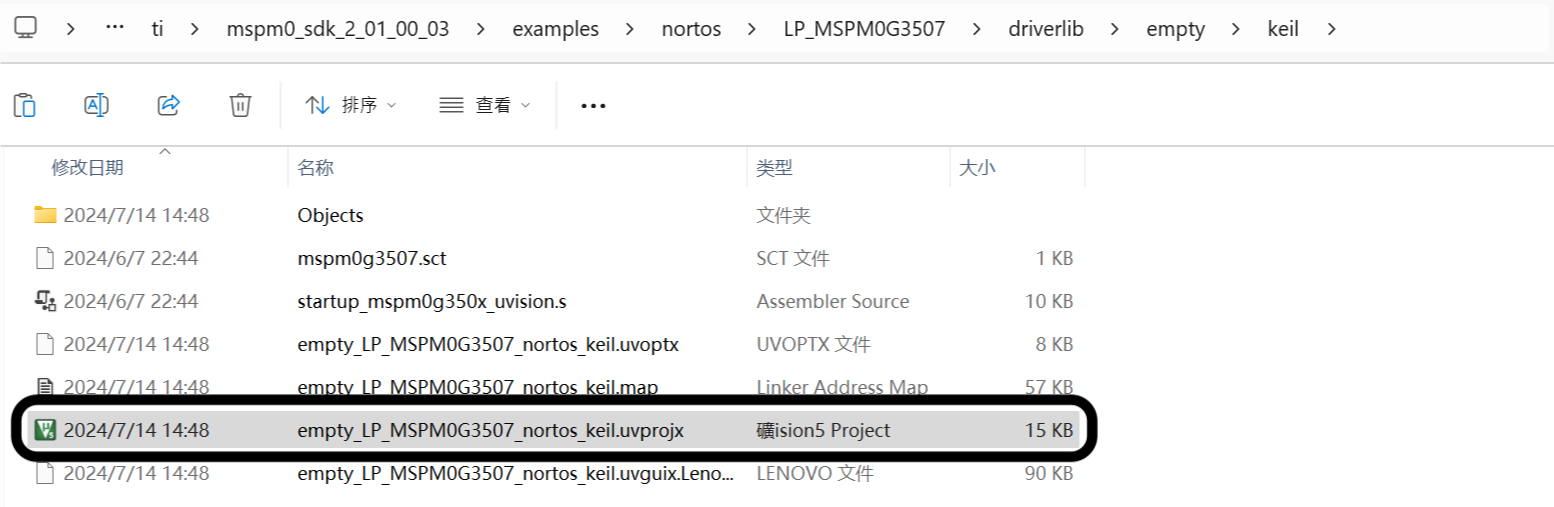Open the See more ellipsis toolbar menu
Screen dimensions: 1554x507
tap(594, 105)
